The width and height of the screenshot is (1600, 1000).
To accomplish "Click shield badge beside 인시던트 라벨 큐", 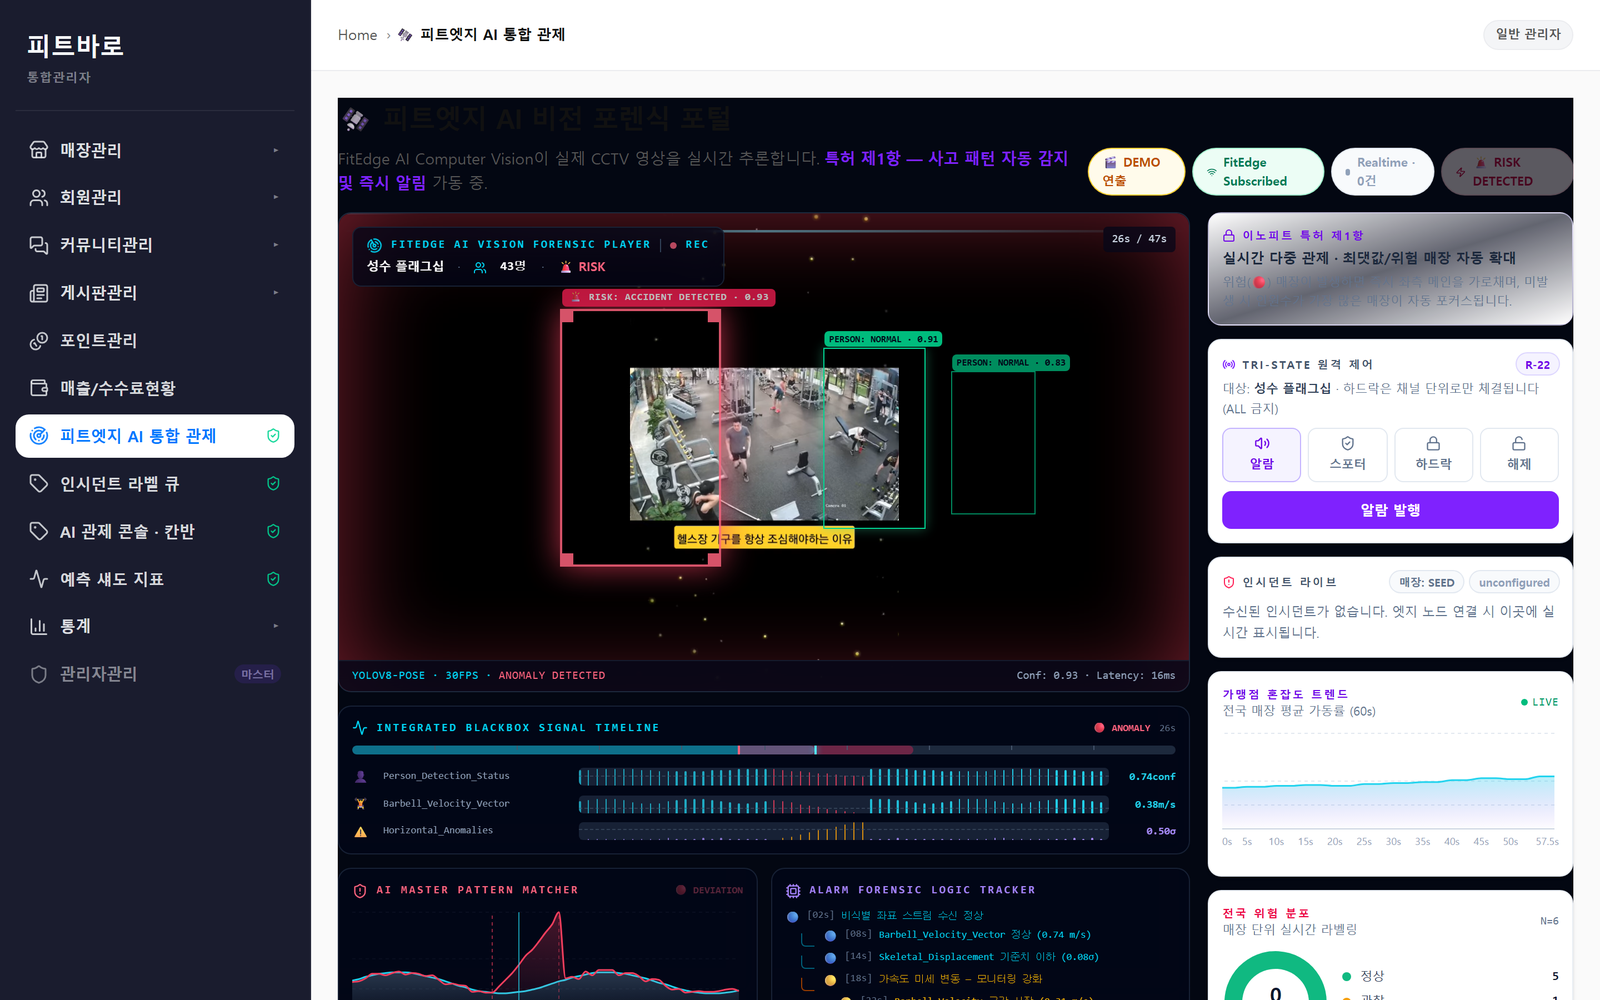I will tap(273, 483).
